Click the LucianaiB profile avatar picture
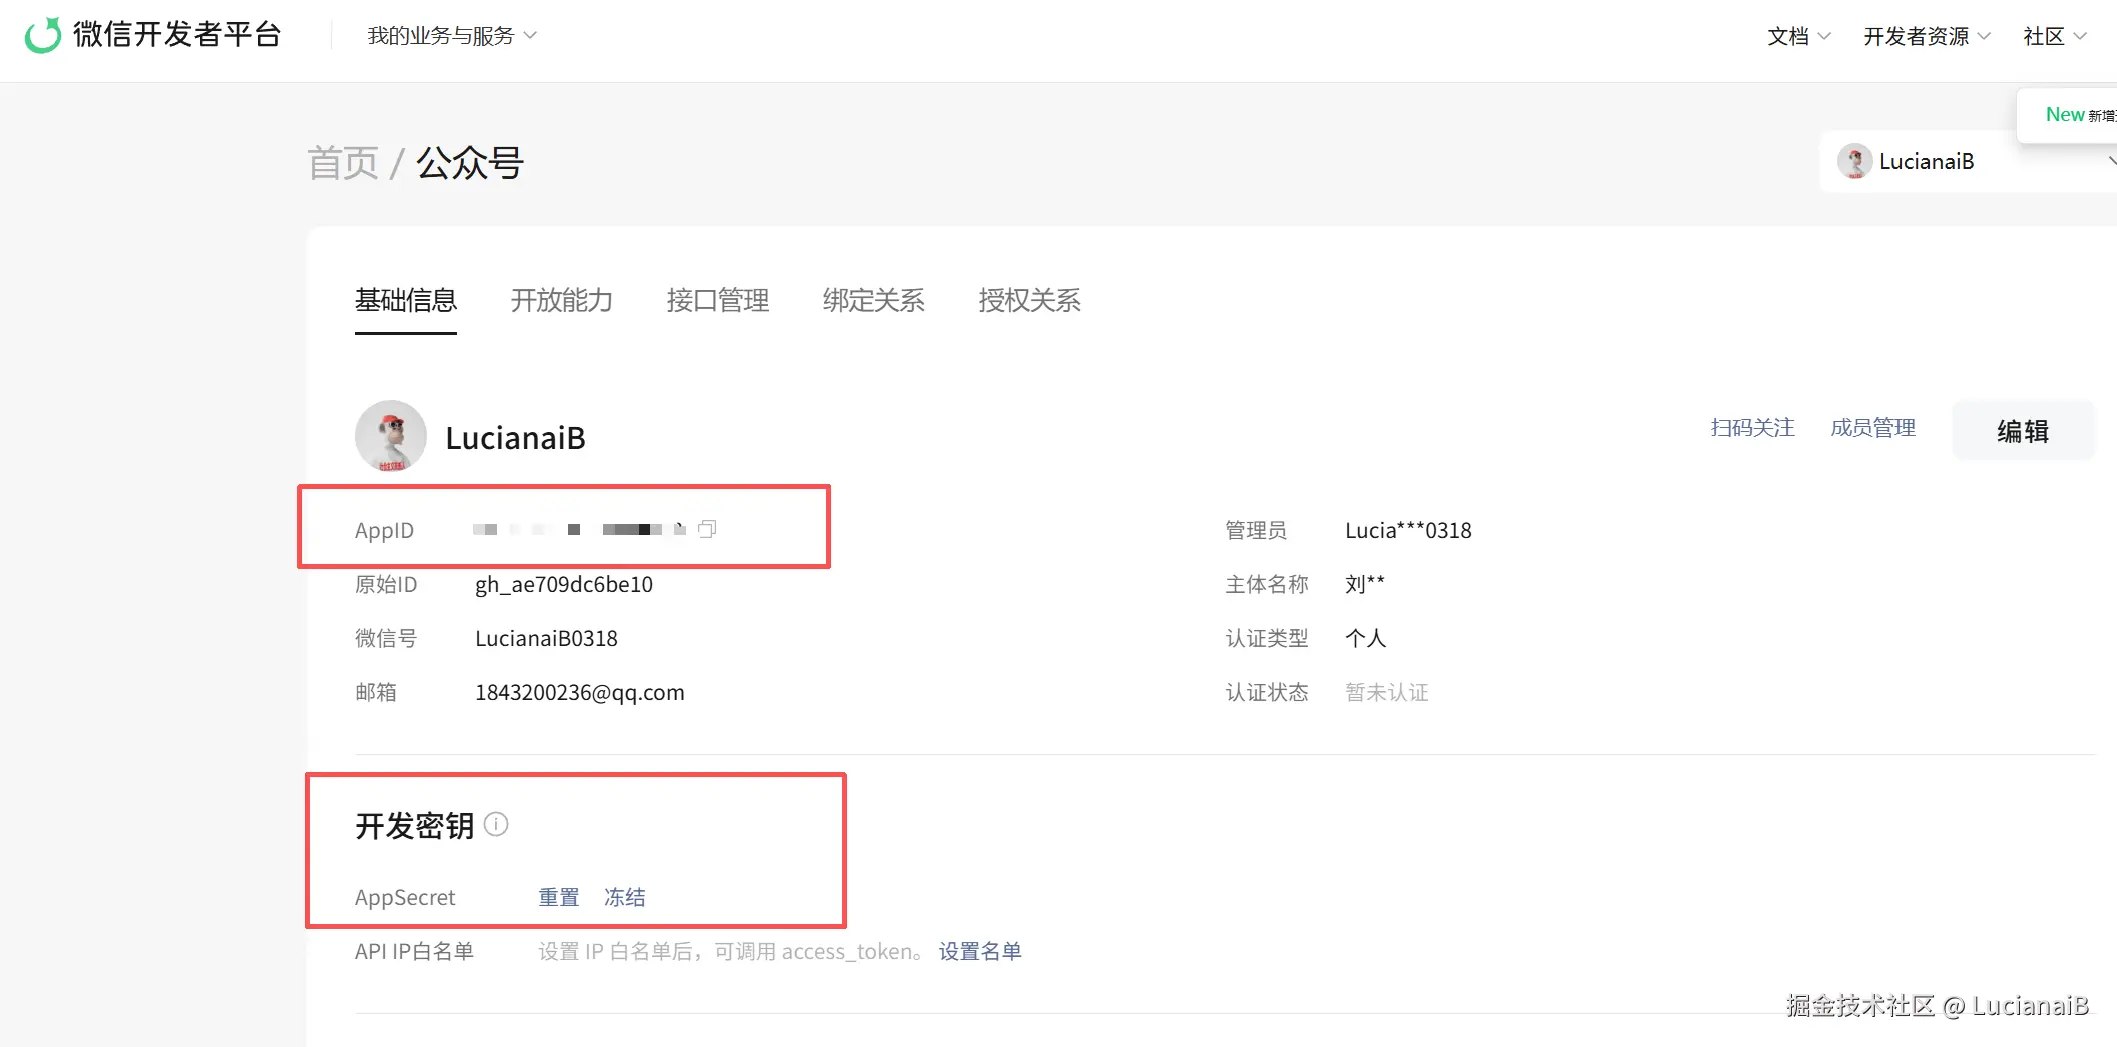2117x1047 pixels. pyautogui.click(x=391, y=436)
